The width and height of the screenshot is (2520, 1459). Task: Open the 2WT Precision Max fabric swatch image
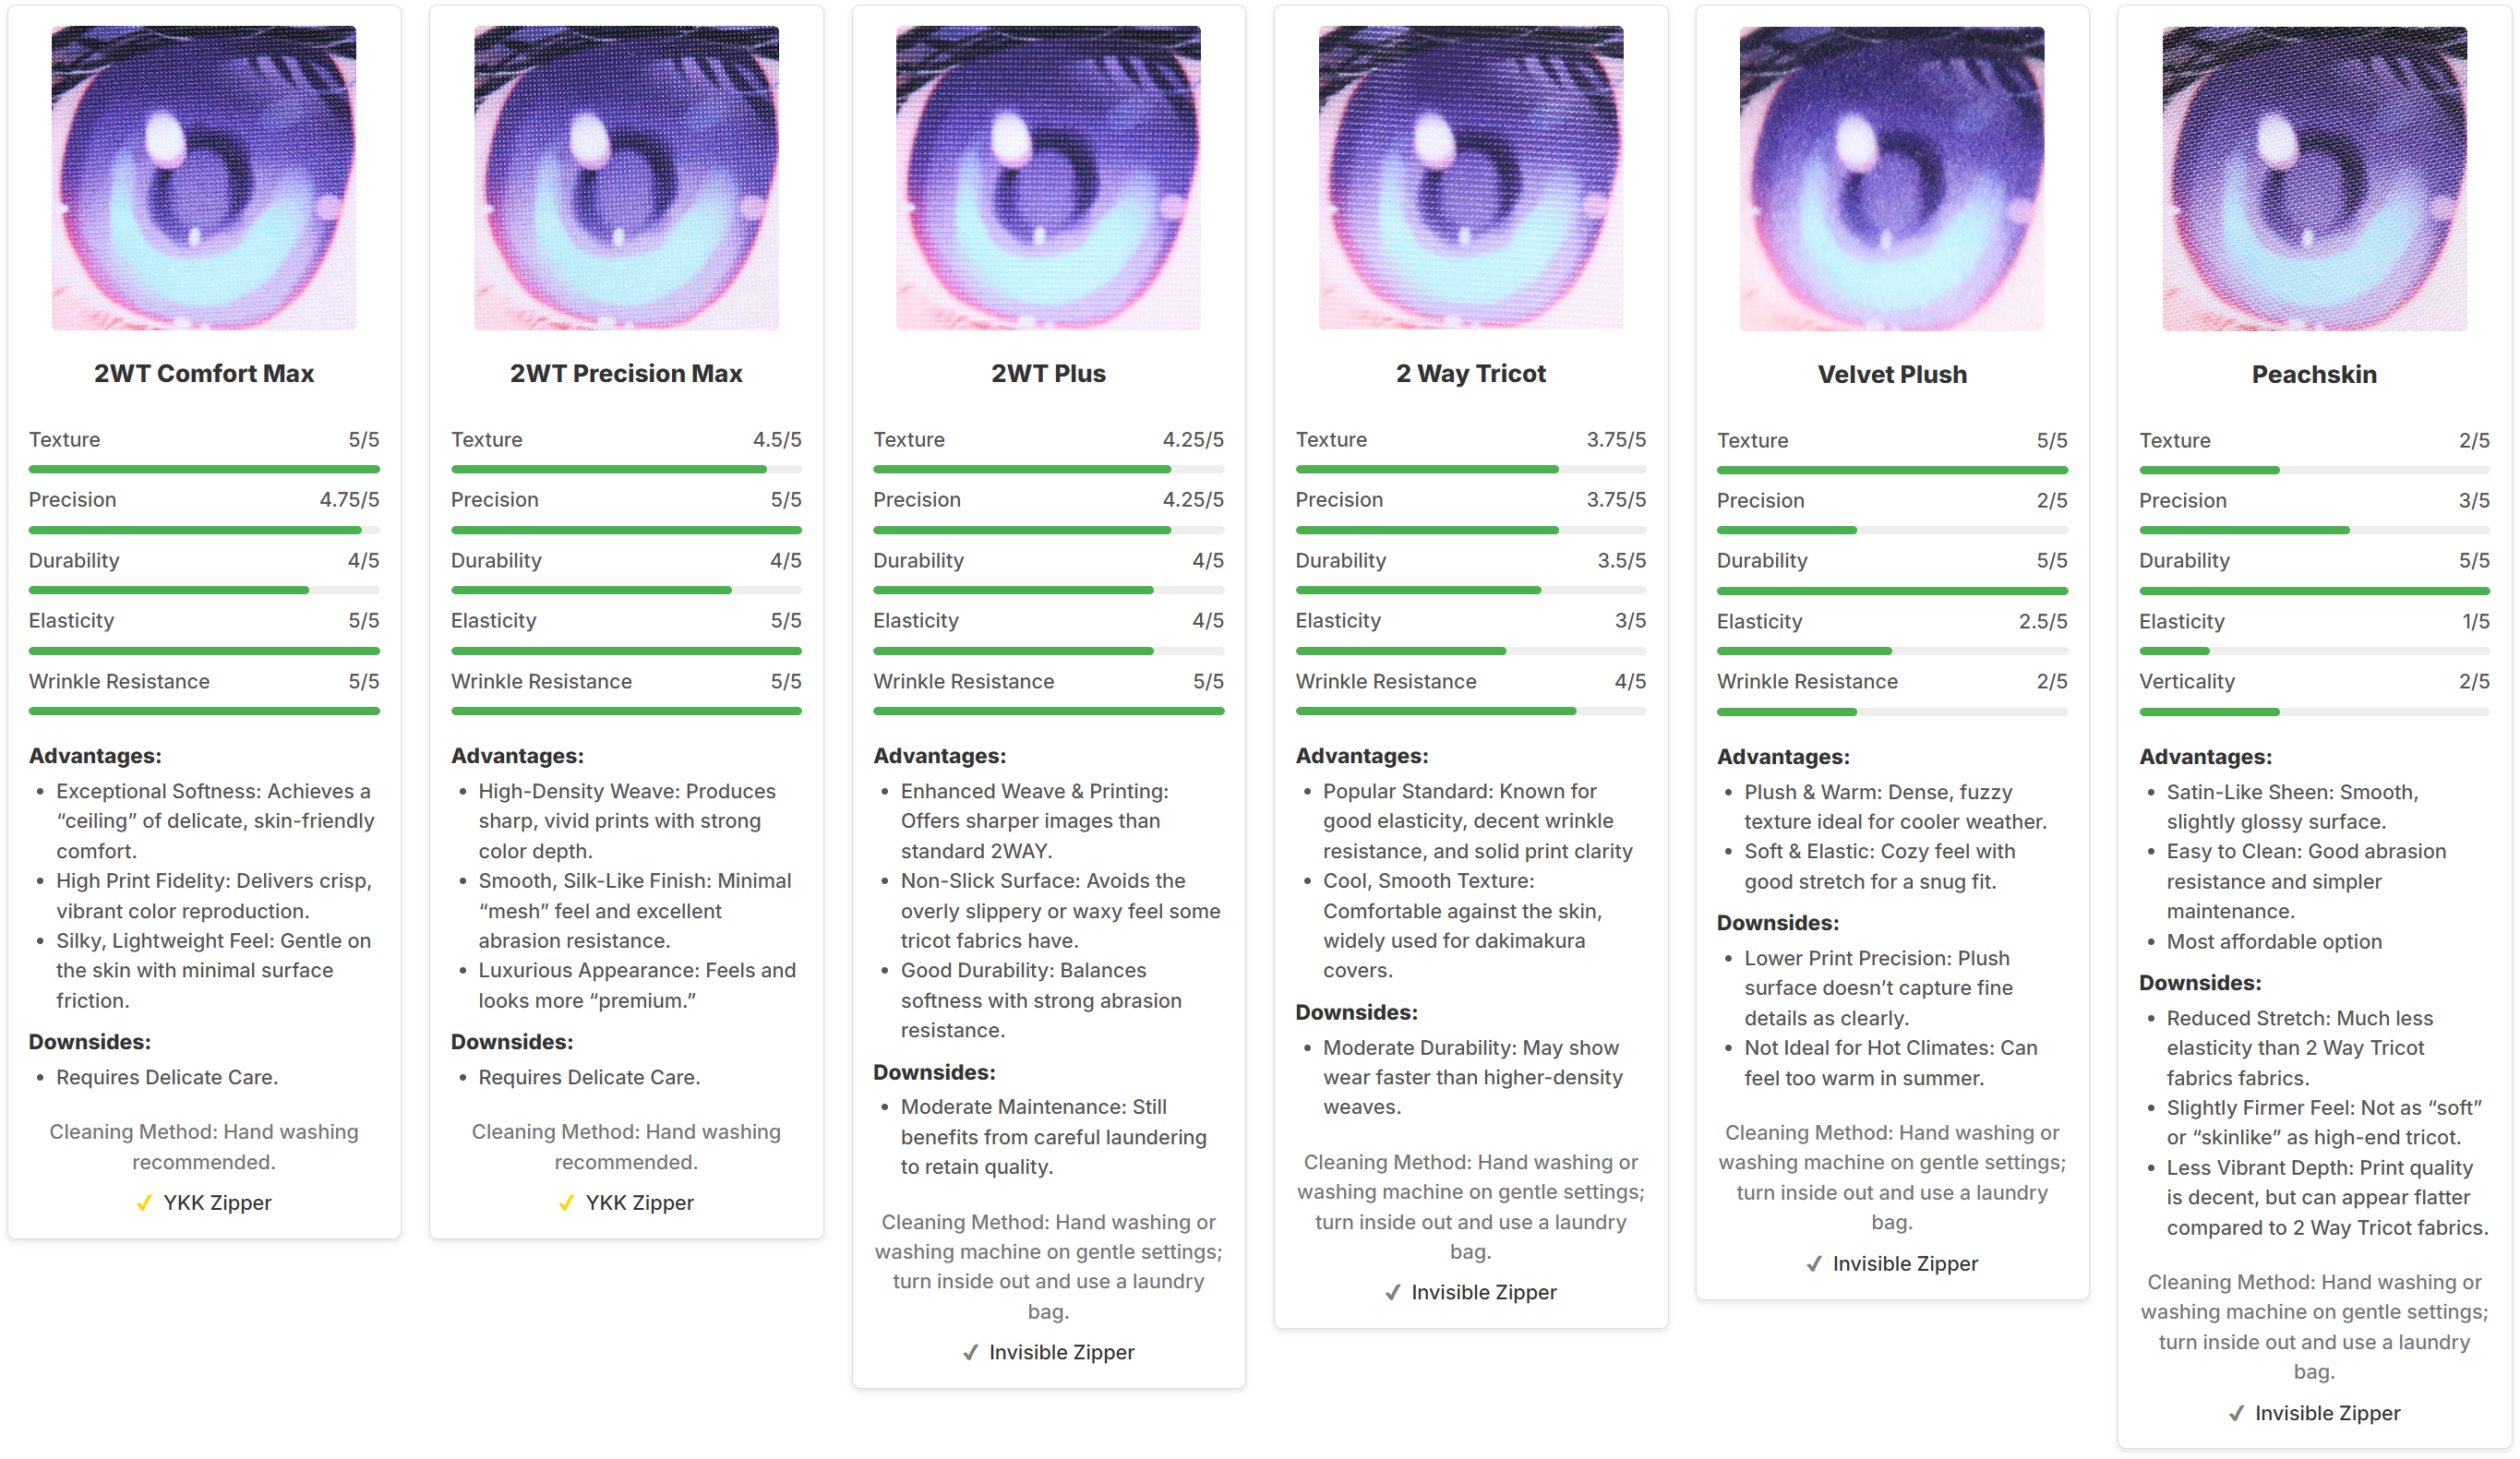click(x=626, y=178)
